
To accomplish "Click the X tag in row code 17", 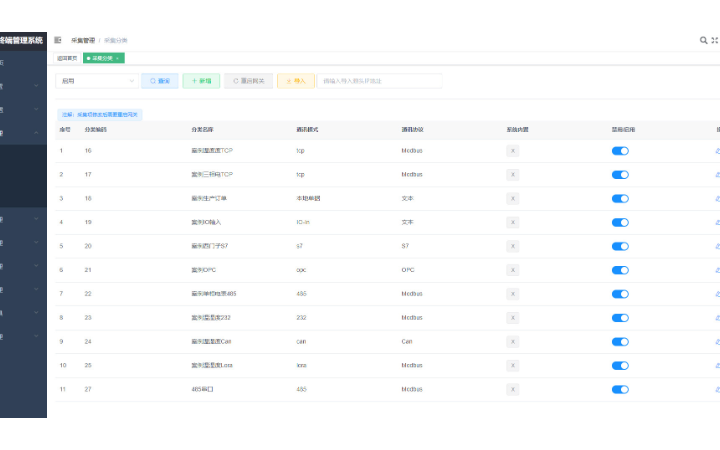I will pos(512,174).
